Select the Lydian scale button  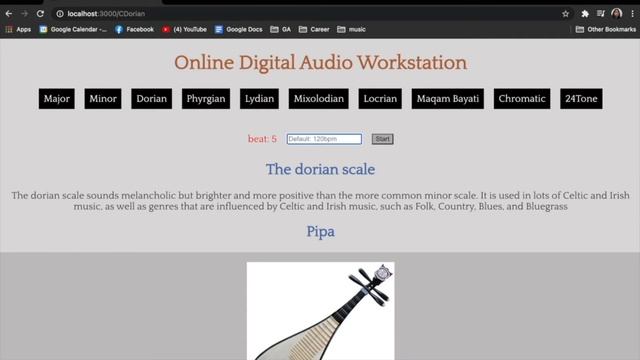coord(259,99)
